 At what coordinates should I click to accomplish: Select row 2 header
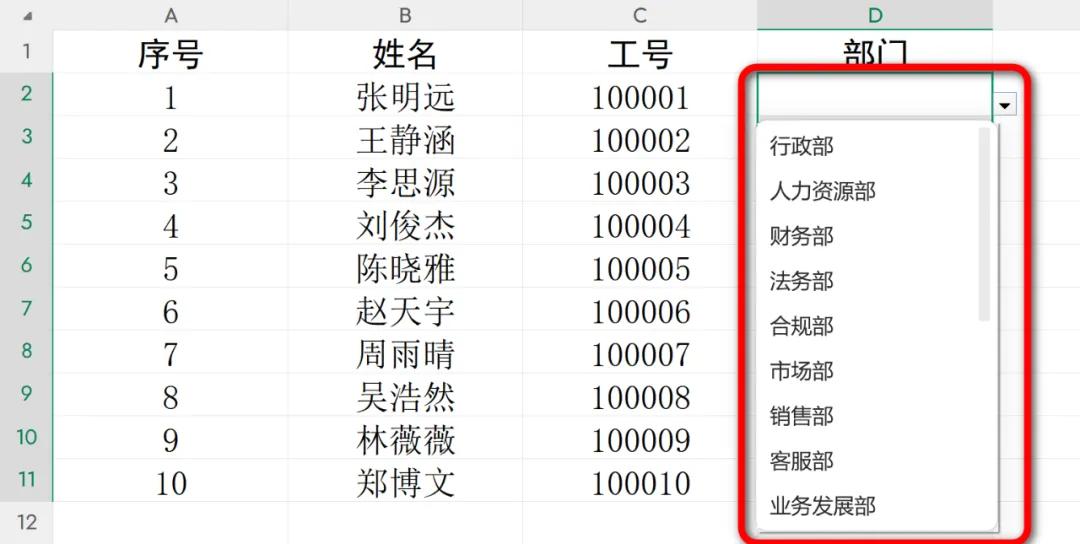(26, 94)
